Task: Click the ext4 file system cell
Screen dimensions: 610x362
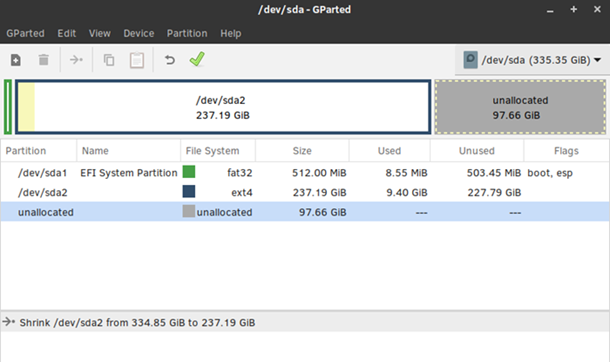Action: coord(242,192)
